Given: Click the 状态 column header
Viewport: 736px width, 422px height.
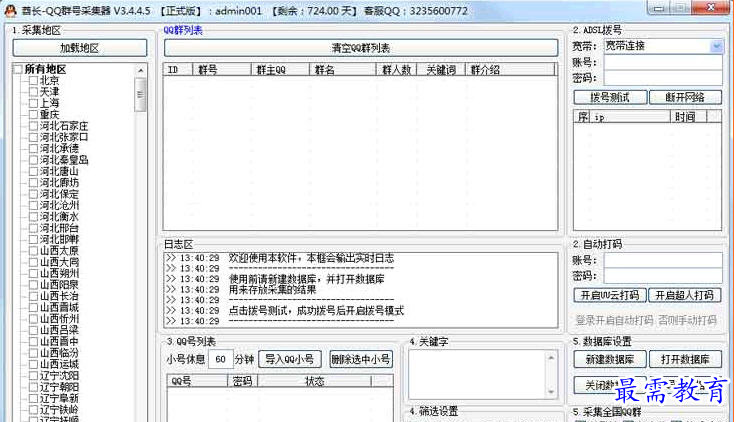Looking at the screenshot, I should (x=314, y=381).
